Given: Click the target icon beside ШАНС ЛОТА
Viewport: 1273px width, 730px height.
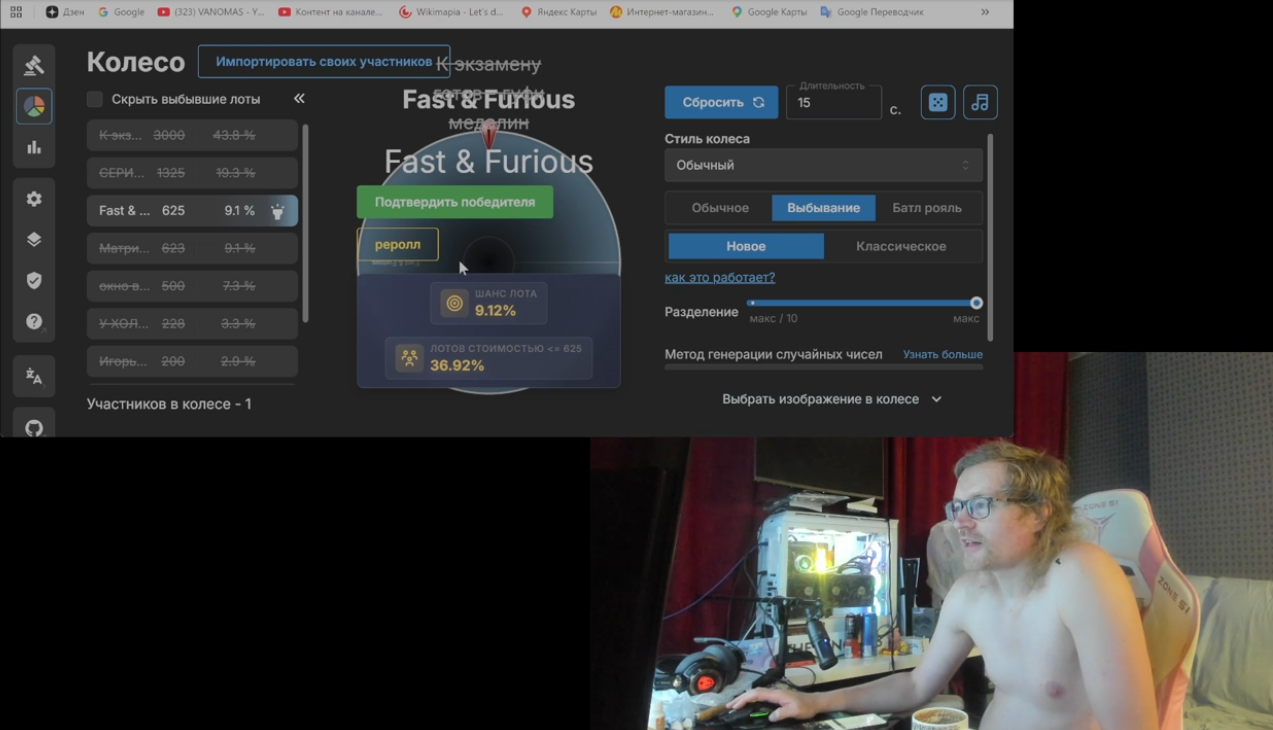Looking at the screenshot, I should coord(455,303).
